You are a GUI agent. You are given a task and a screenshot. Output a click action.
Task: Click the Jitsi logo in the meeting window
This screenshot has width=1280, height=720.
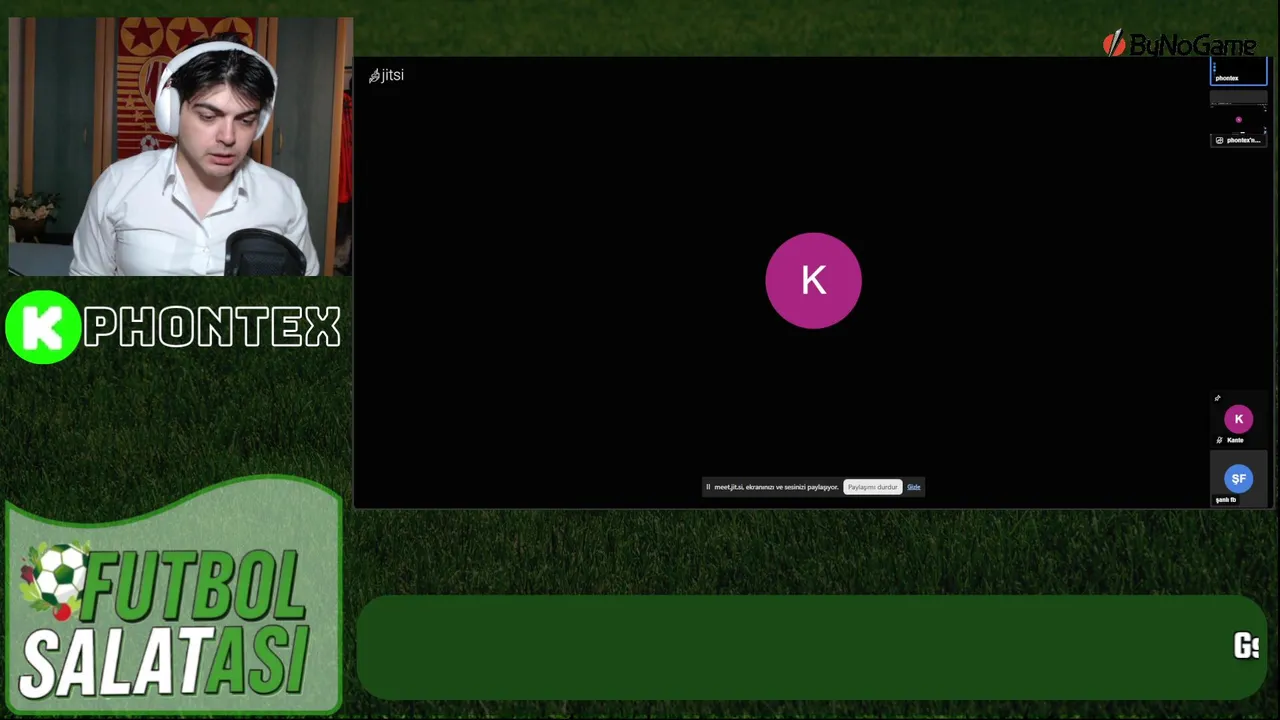click(386, 75)
